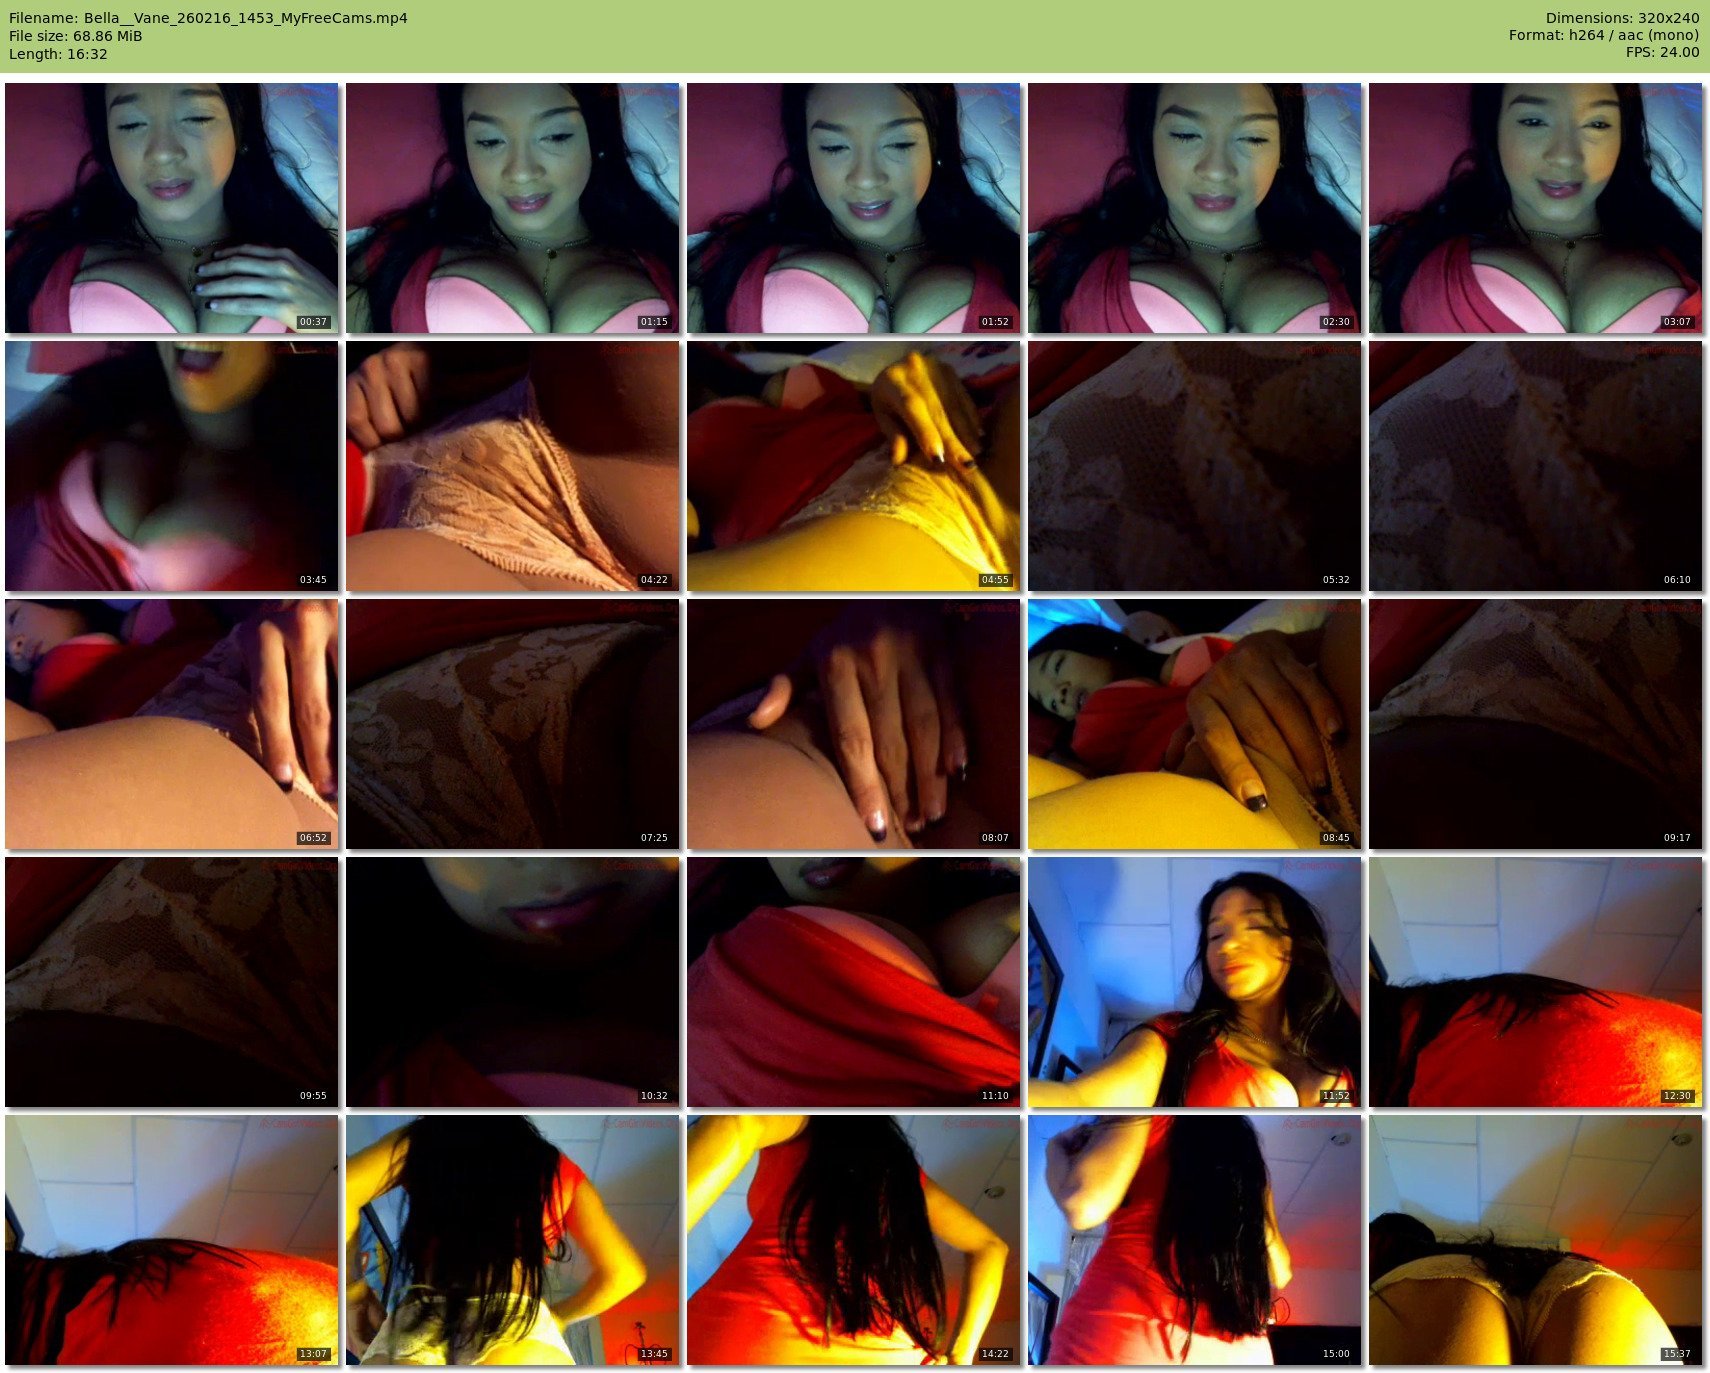Click the 09:17 video frame
Screen dimensions: 1710x1373
point(1536,724)
